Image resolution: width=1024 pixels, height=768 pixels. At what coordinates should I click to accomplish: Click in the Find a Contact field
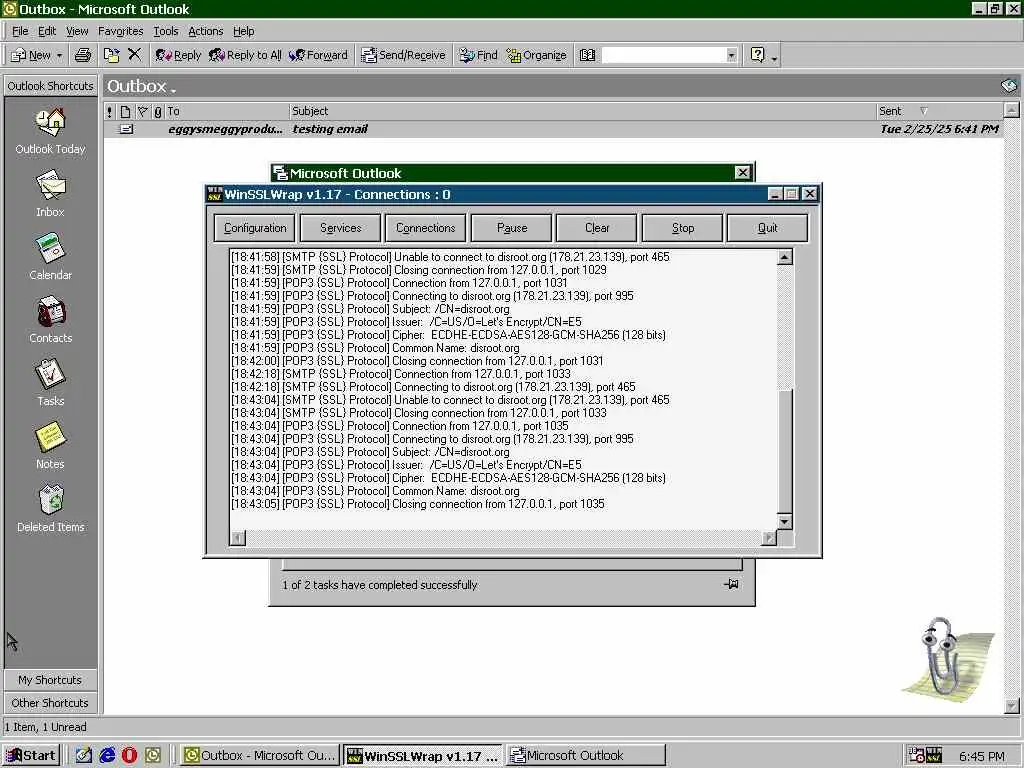(x=663, y=56)
